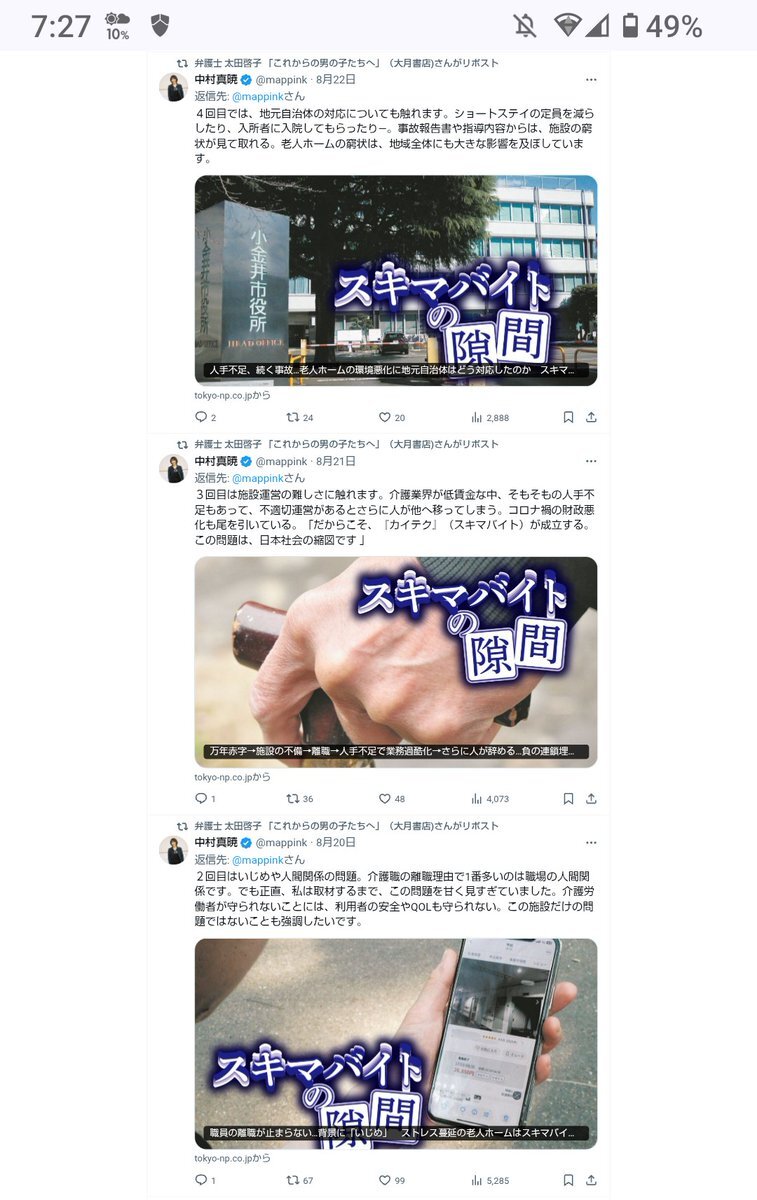
Task: Open the smartphone article card image
Action: [396, 1044]
